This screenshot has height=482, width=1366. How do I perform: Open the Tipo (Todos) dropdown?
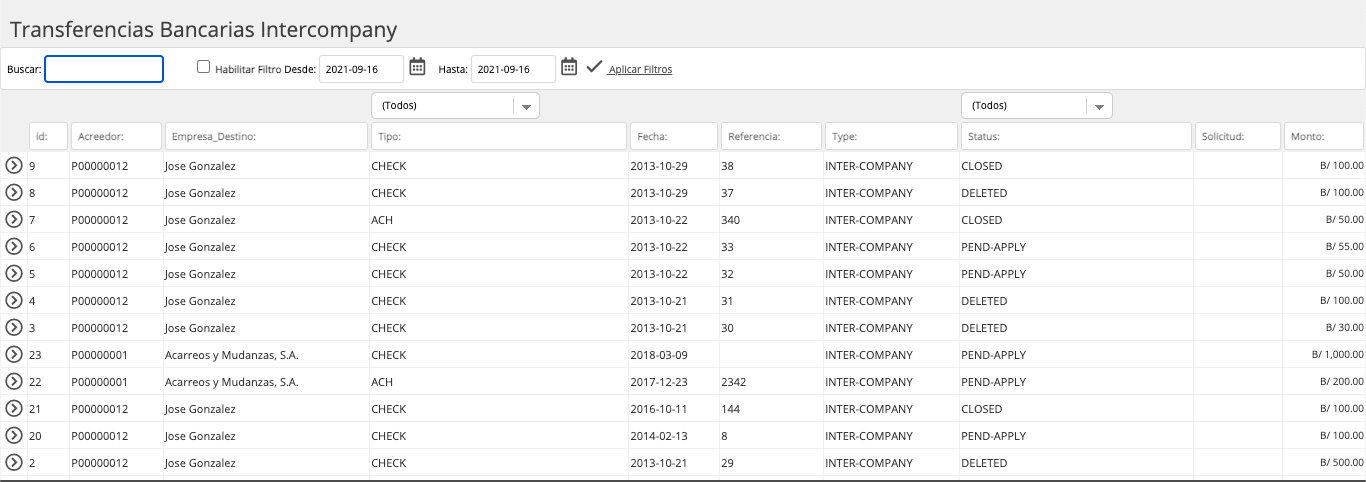(455, 105)
